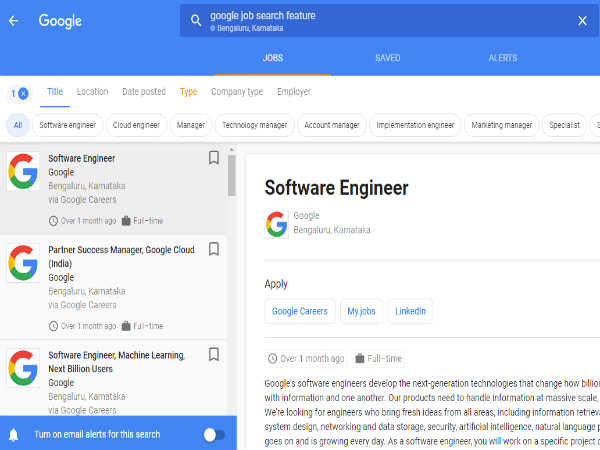This screenshot has width=600, height=450.
Task: Apply via Google Careers button
Action: pos(300,311)
